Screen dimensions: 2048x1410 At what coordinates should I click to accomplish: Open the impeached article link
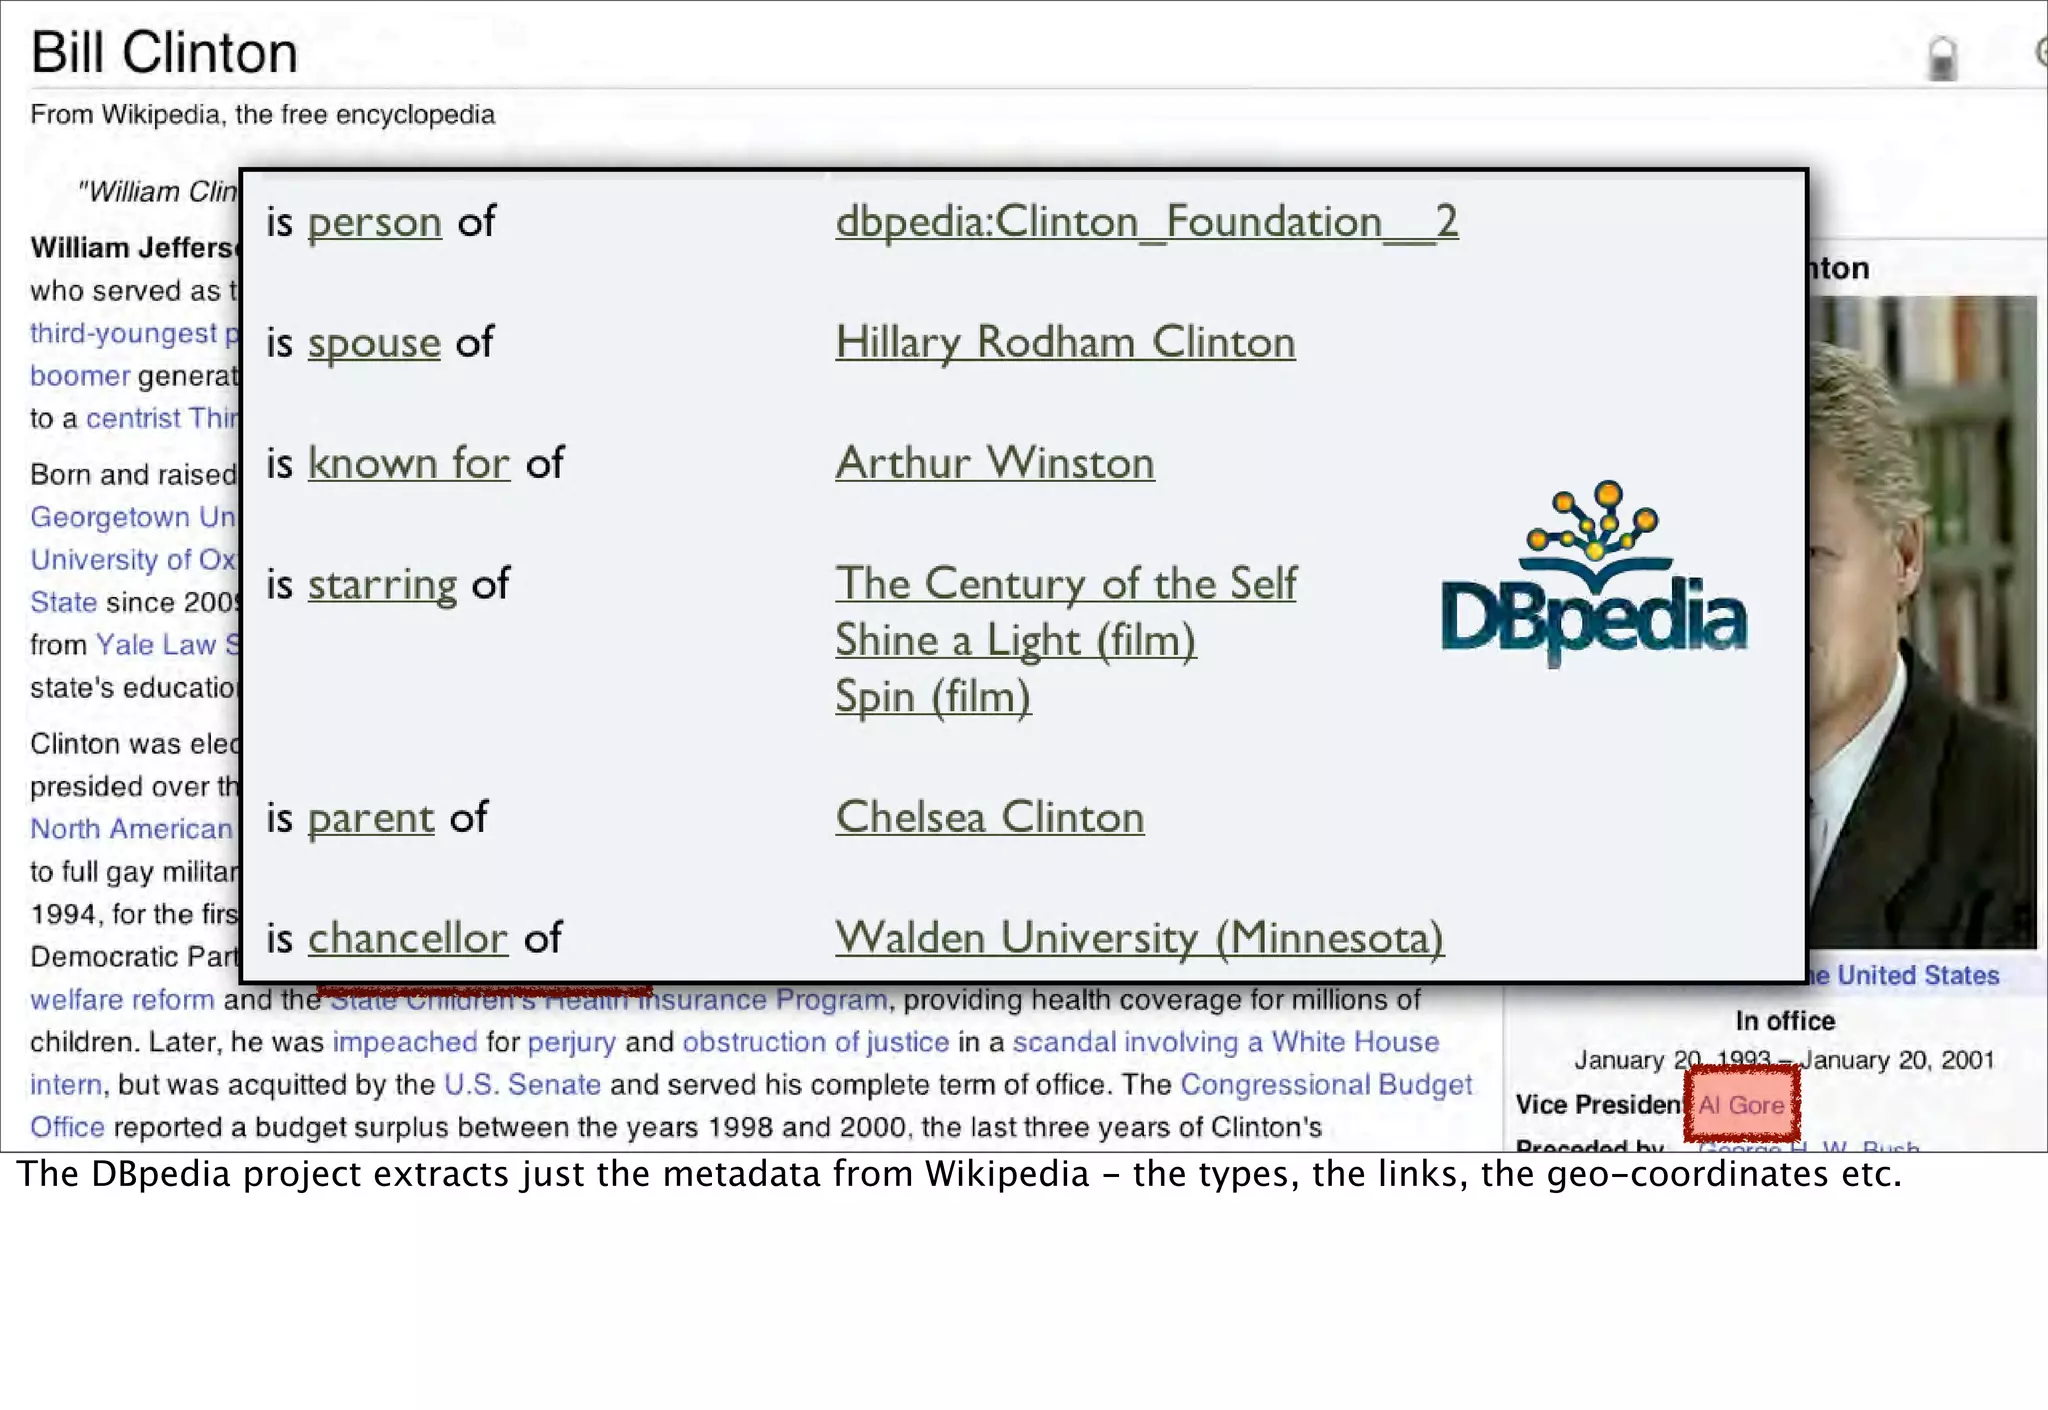coord(404,1042)
